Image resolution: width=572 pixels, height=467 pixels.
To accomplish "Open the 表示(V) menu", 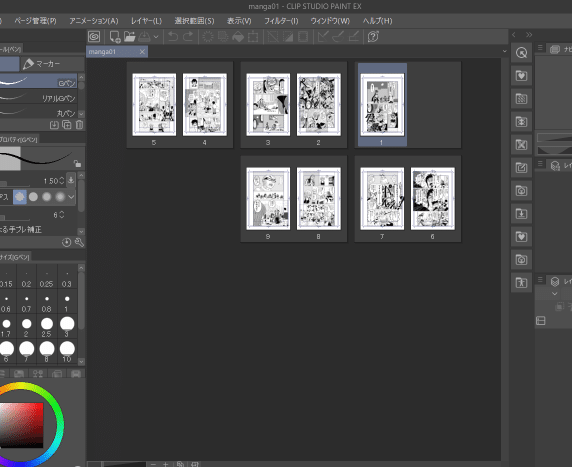I will coord(239,21).
